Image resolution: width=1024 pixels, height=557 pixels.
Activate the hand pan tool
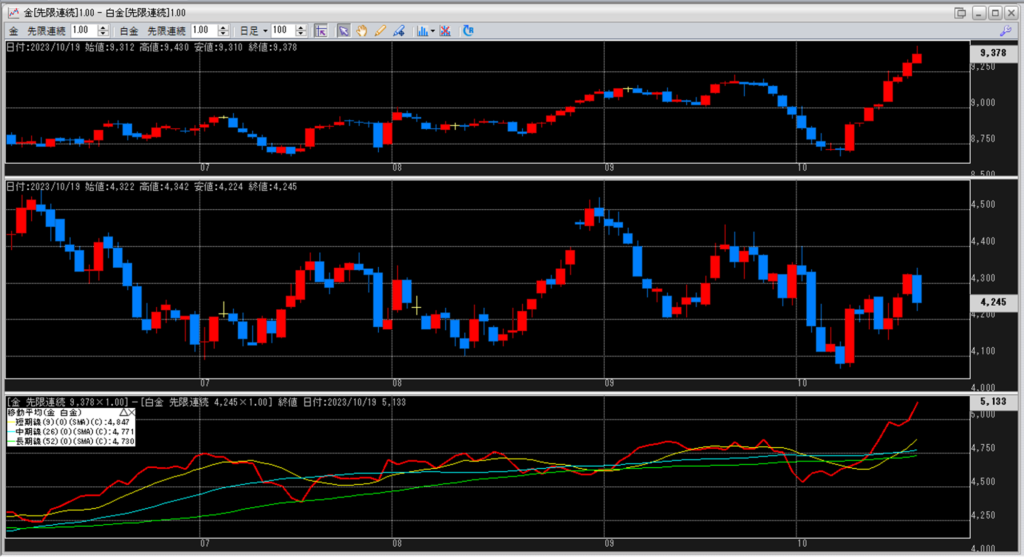tap(361, 31)
